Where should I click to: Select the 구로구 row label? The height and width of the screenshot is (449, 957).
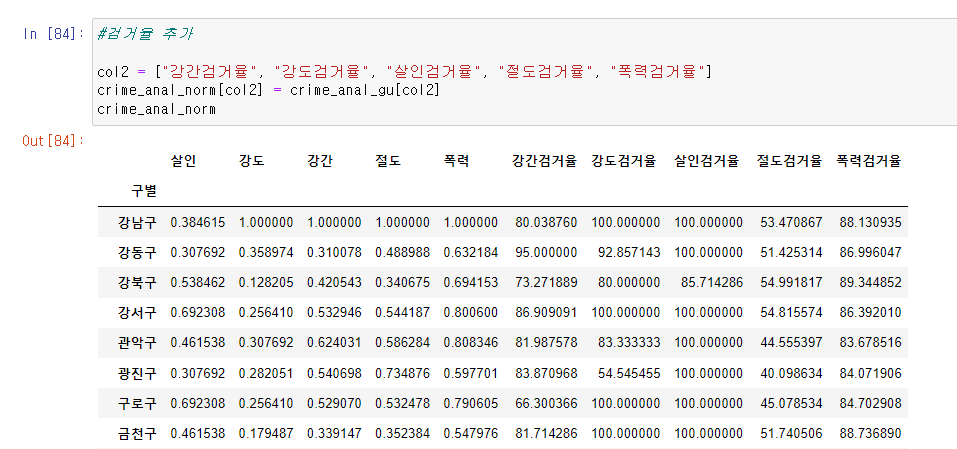137,403
